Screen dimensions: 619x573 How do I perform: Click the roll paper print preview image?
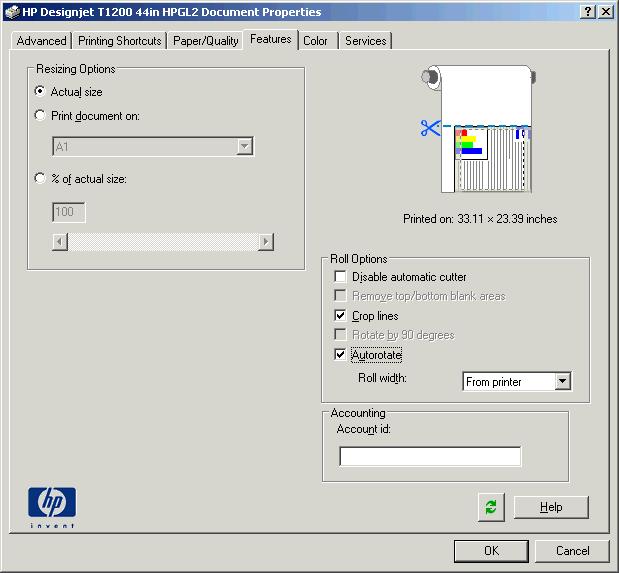479,129
